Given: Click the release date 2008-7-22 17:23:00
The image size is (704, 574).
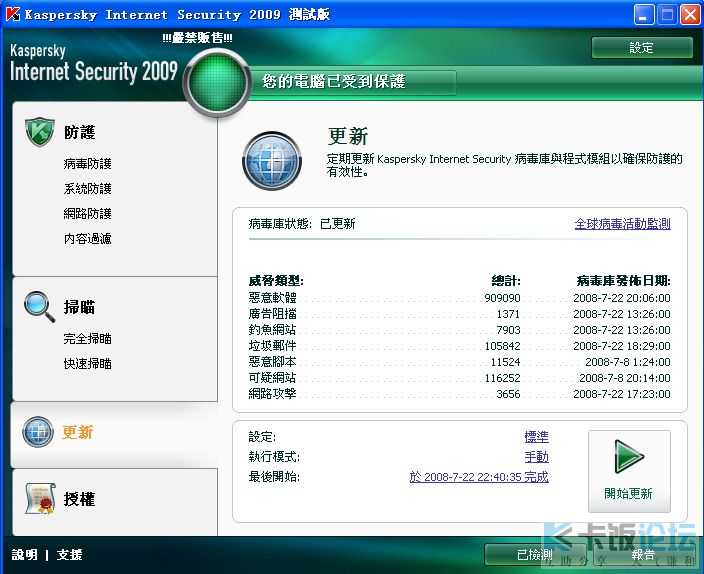Looking at the screenshot, I should (x=622, y=394).
